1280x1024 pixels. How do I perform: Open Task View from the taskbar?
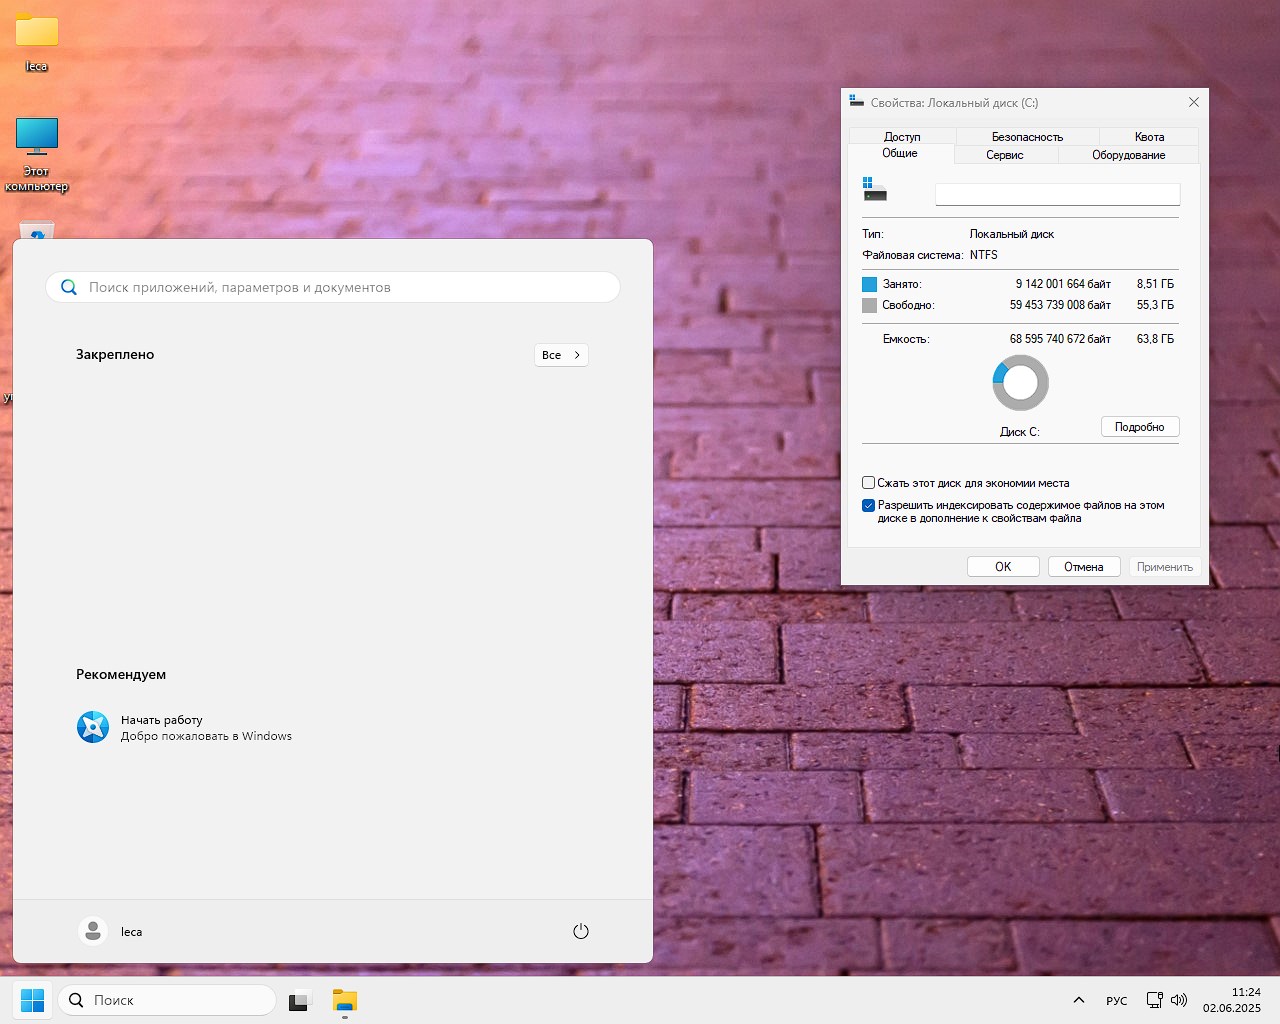[x=300, y=1000]
